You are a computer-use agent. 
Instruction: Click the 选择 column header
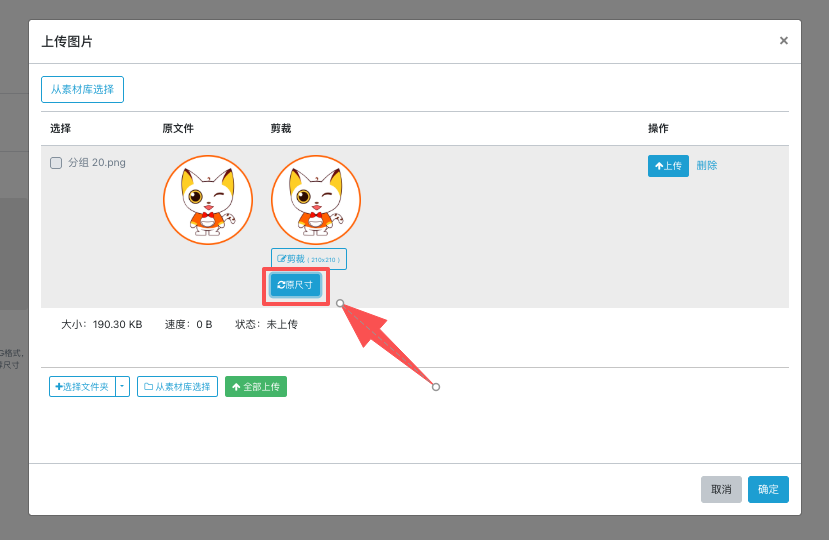click(60, 129)
